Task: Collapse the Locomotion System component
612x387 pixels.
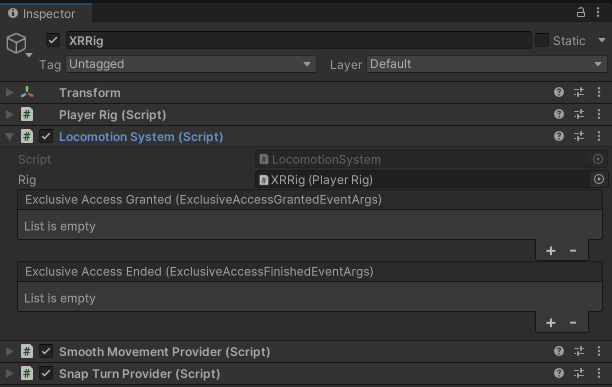Action: point(9,137)
